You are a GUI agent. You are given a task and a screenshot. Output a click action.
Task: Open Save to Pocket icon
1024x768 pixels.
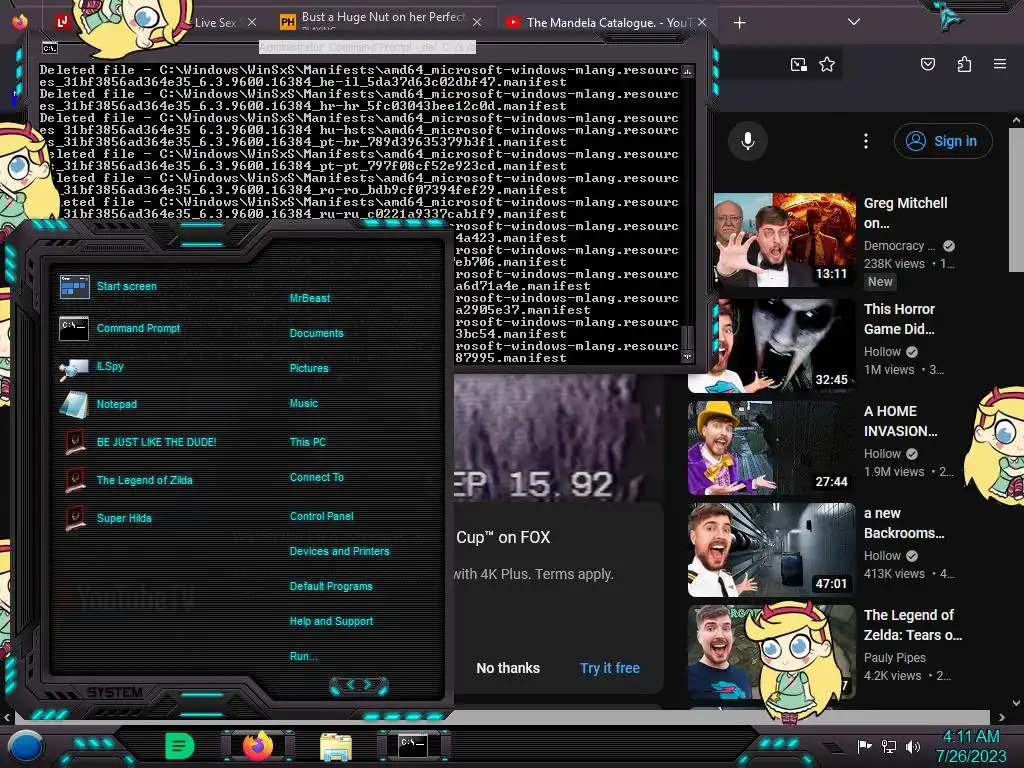tap(927, 64)
